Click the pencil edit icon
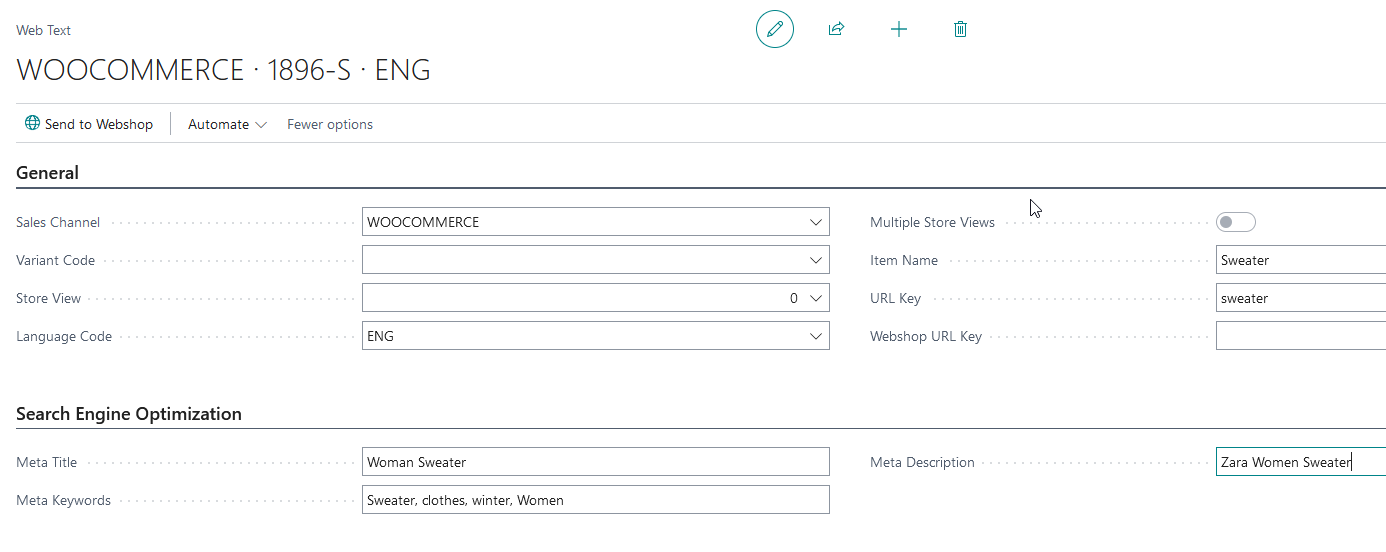This screenshot has height=552, width=1386. [774, 29]
